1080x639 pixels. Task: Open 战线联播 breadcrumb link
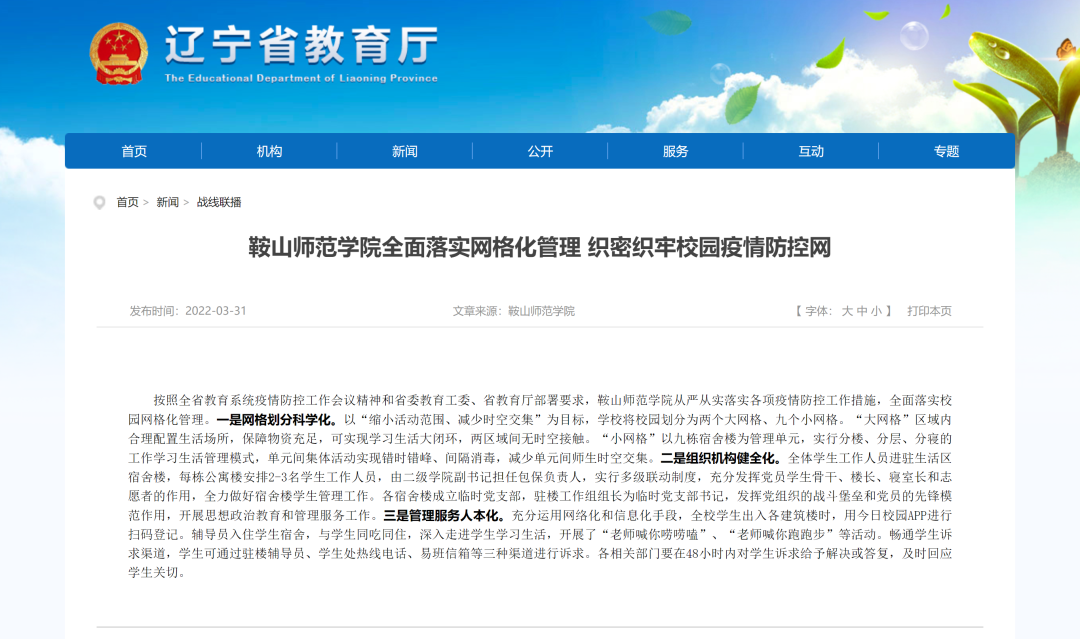(218, 202)
